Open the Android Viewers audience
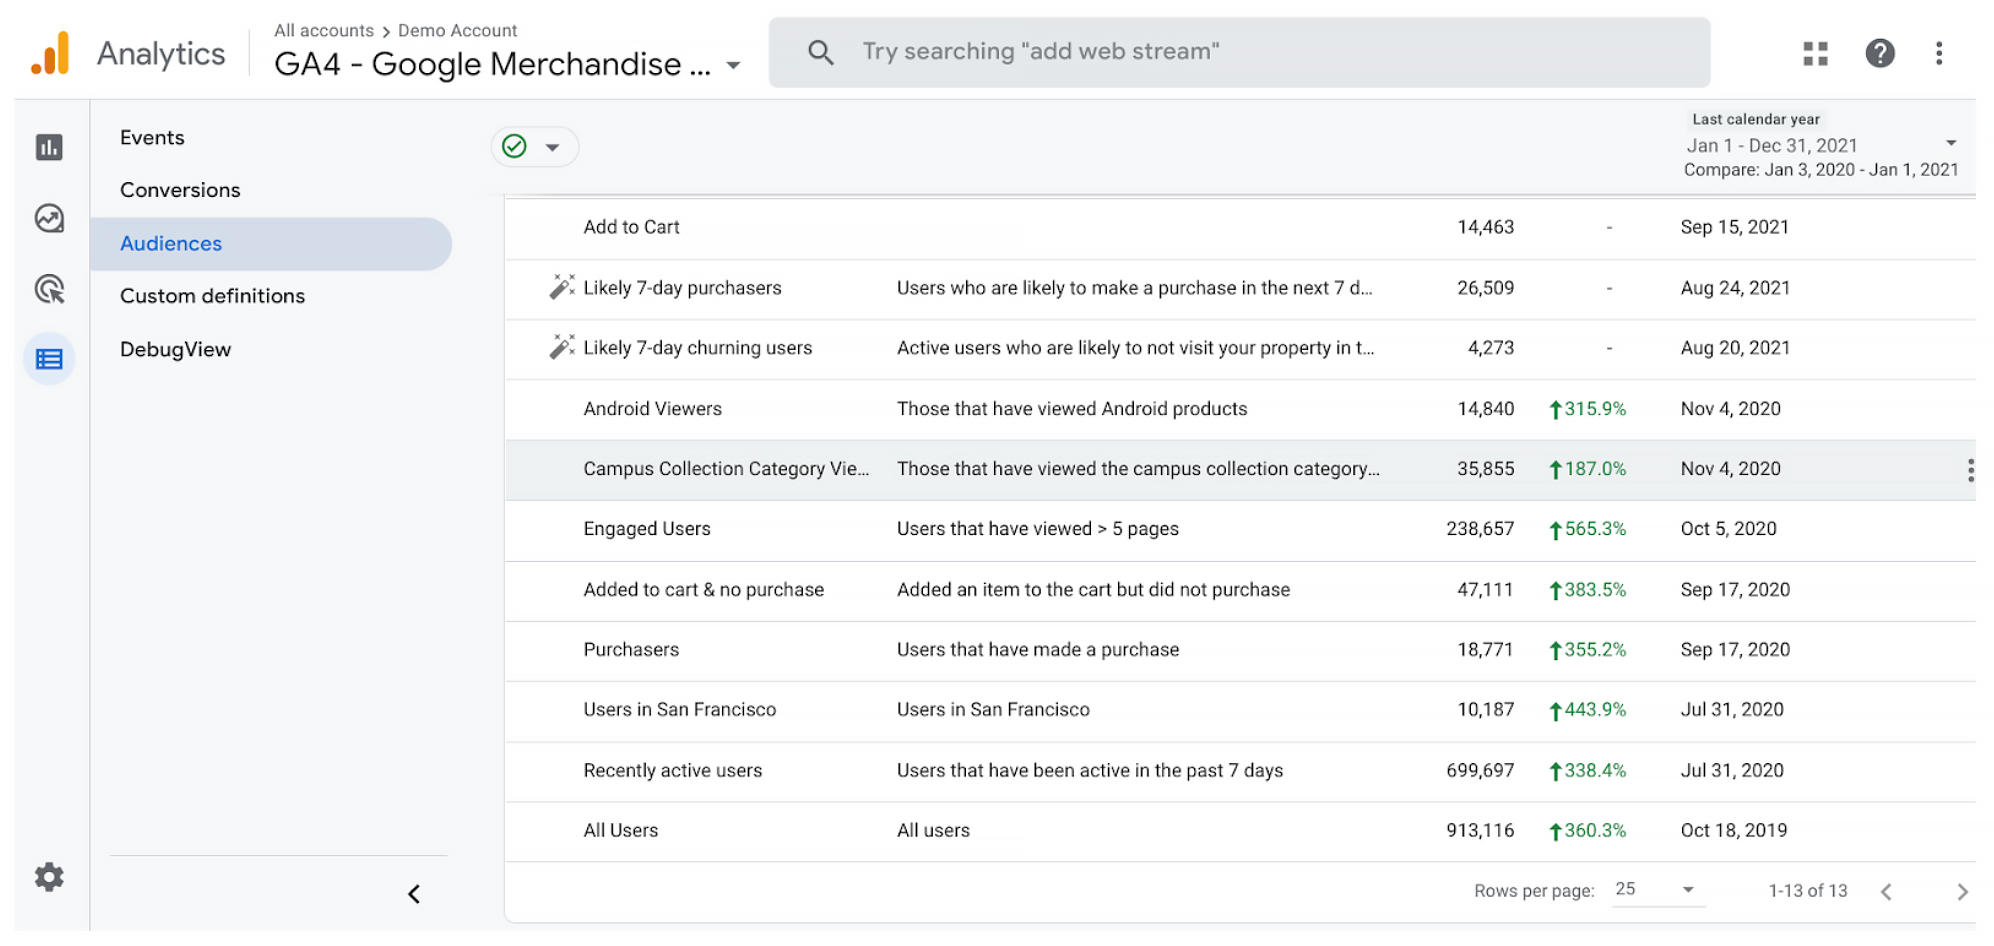 [652, 409]
